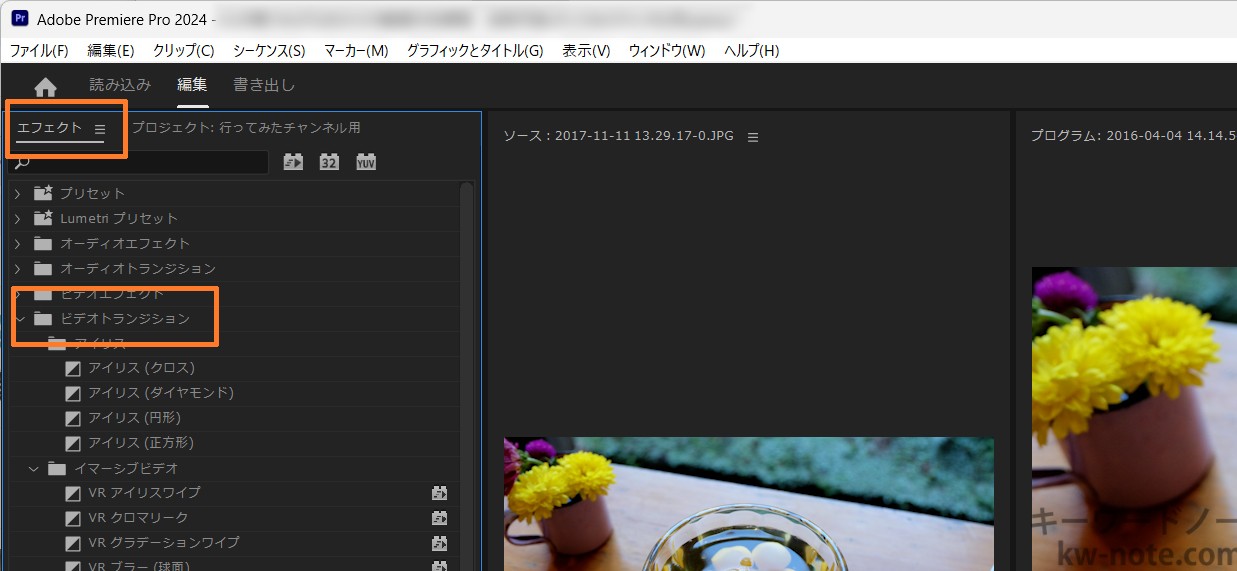Filter by YUV Effects icon
1237x571 pixels.
click(x=366, y=162)
